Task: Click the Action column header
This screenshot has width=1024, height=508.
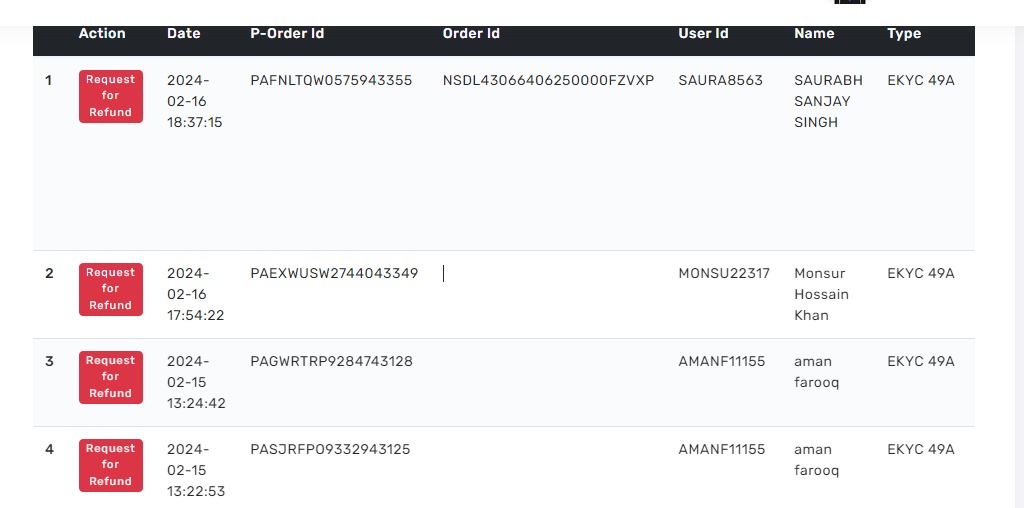Action: coord(102,34)
